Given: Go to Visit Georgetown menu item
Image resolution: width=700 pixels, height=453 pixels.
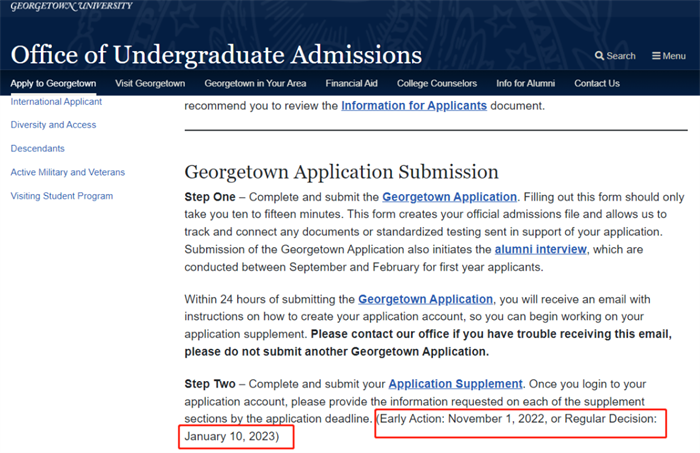Looking at the screenshot, I should [x=150, y=83].
